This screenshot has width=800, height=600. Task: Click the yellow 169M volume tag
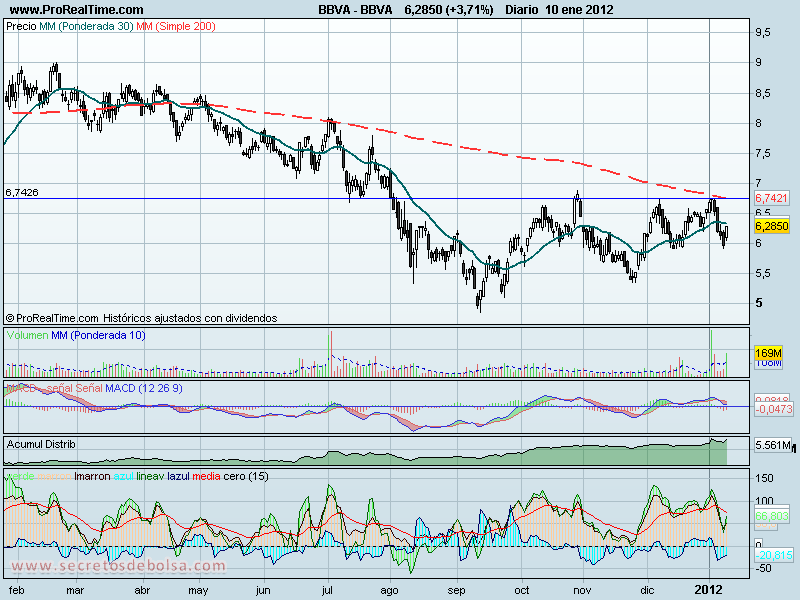click(x=768, y=353)
